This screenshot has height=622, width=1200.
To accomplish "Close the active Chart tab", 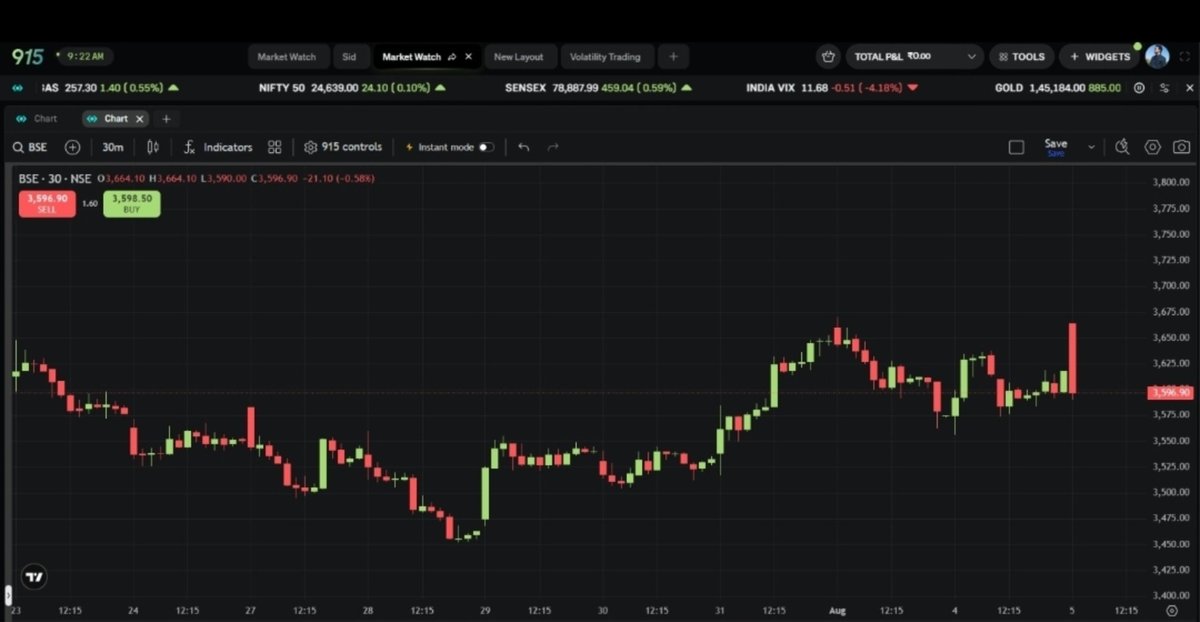I will coord(140,118).
